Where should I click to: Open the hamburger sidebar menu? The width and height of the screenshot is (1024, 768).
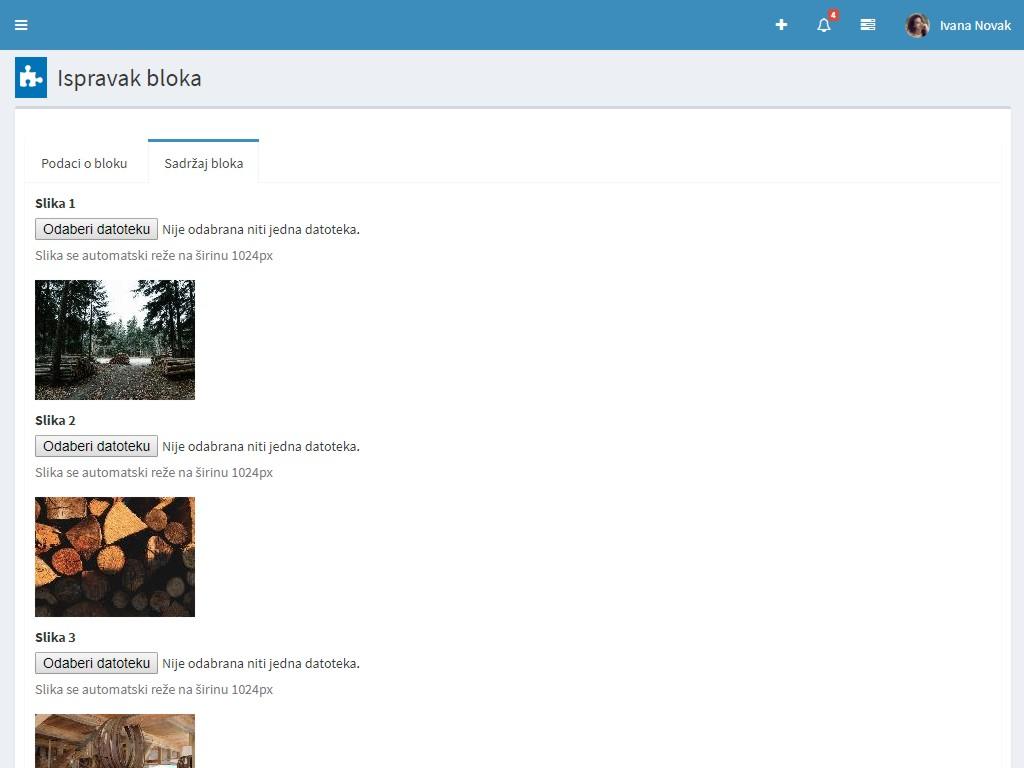[21, 25]
